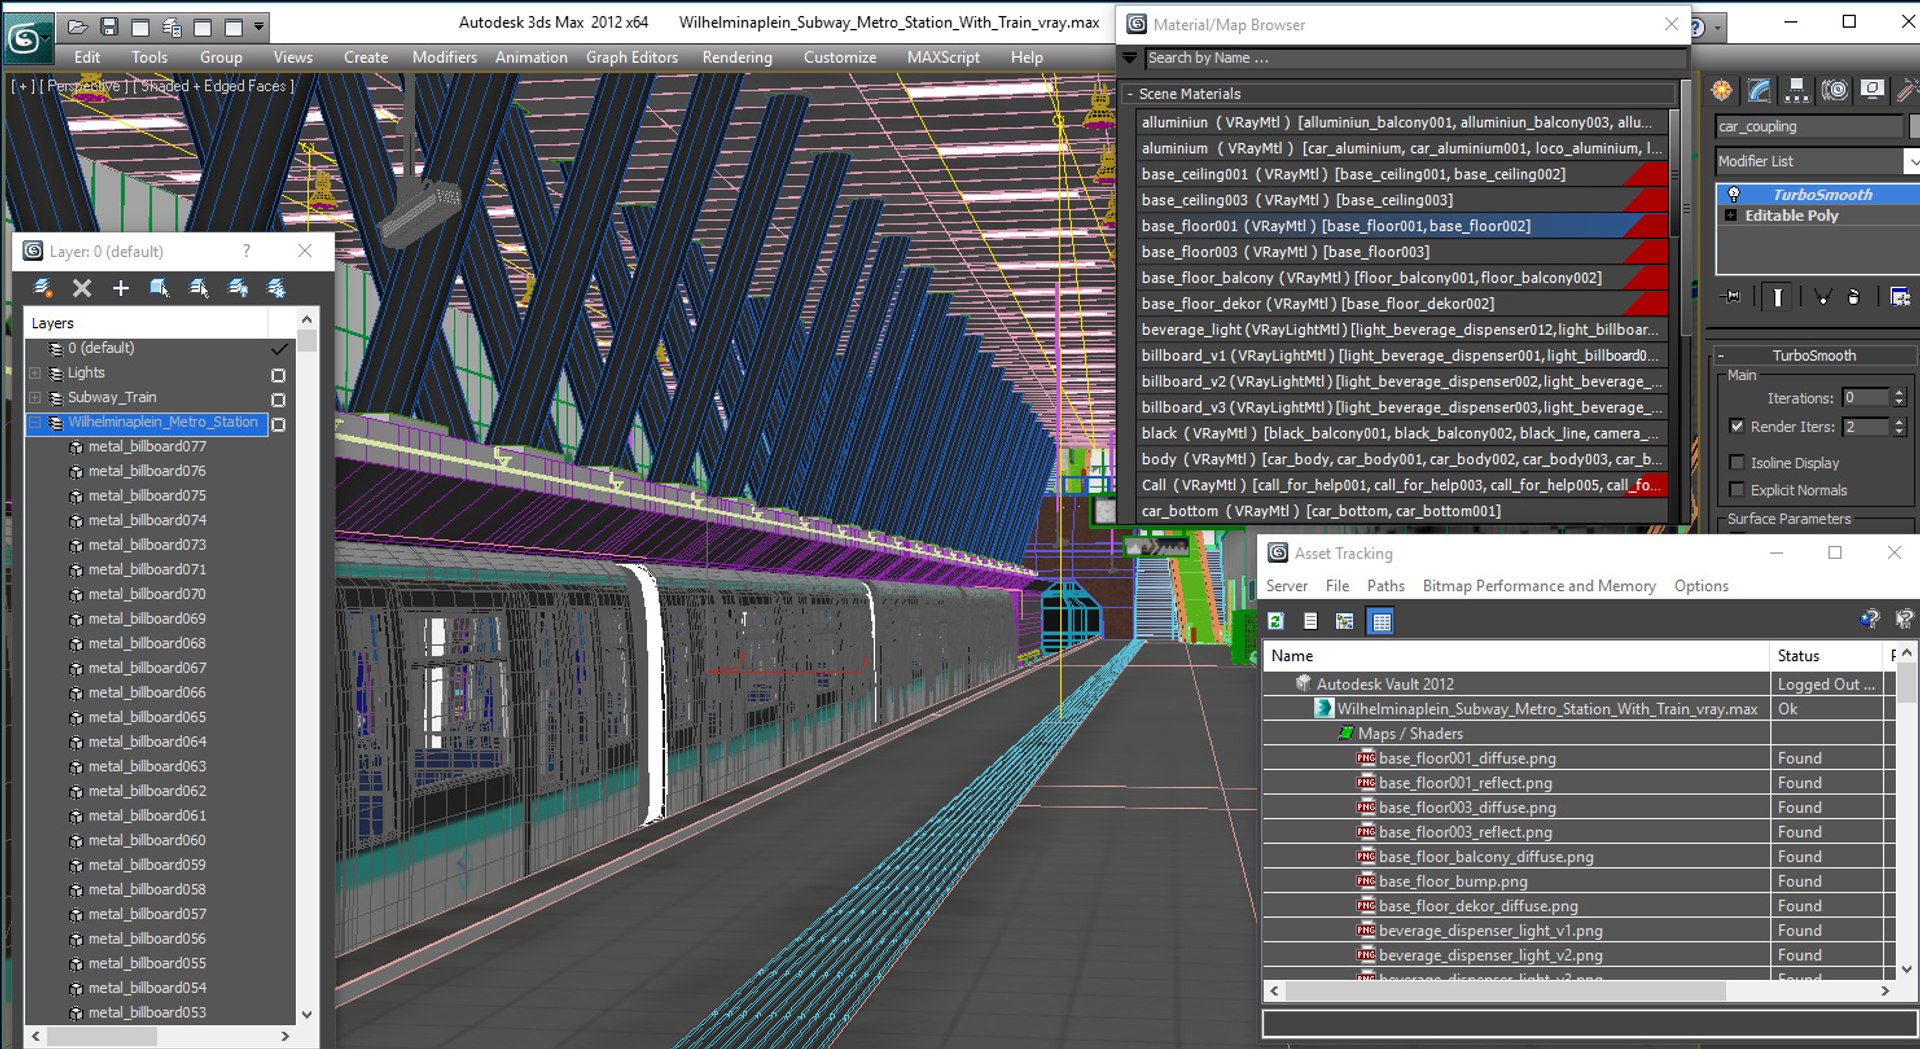Click the Asset Tracking help icon
Screen dimensions: 1920x1049
pyautogui.click(x=1869, y=619)
